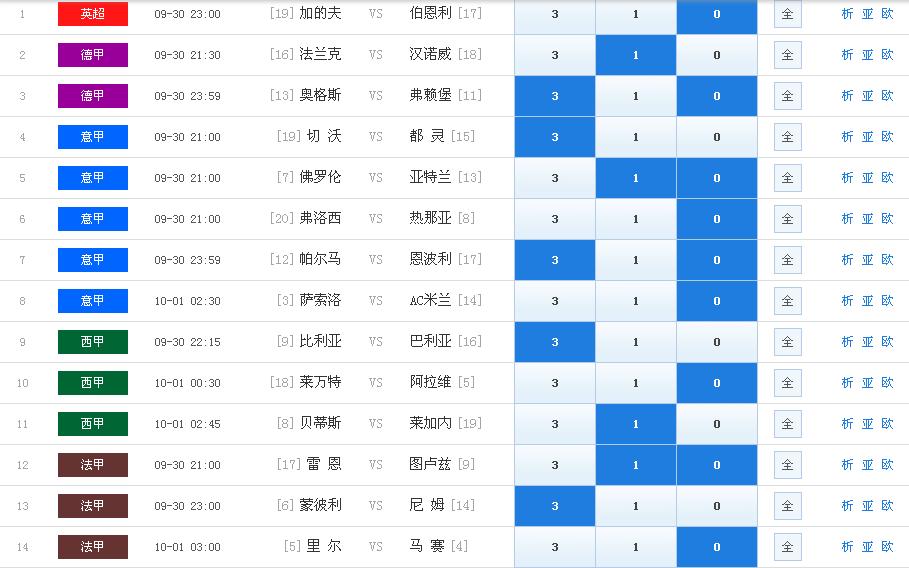Click away team name 热那亚
The width and height of the screenshot is (909, 568).
point(430,218)
